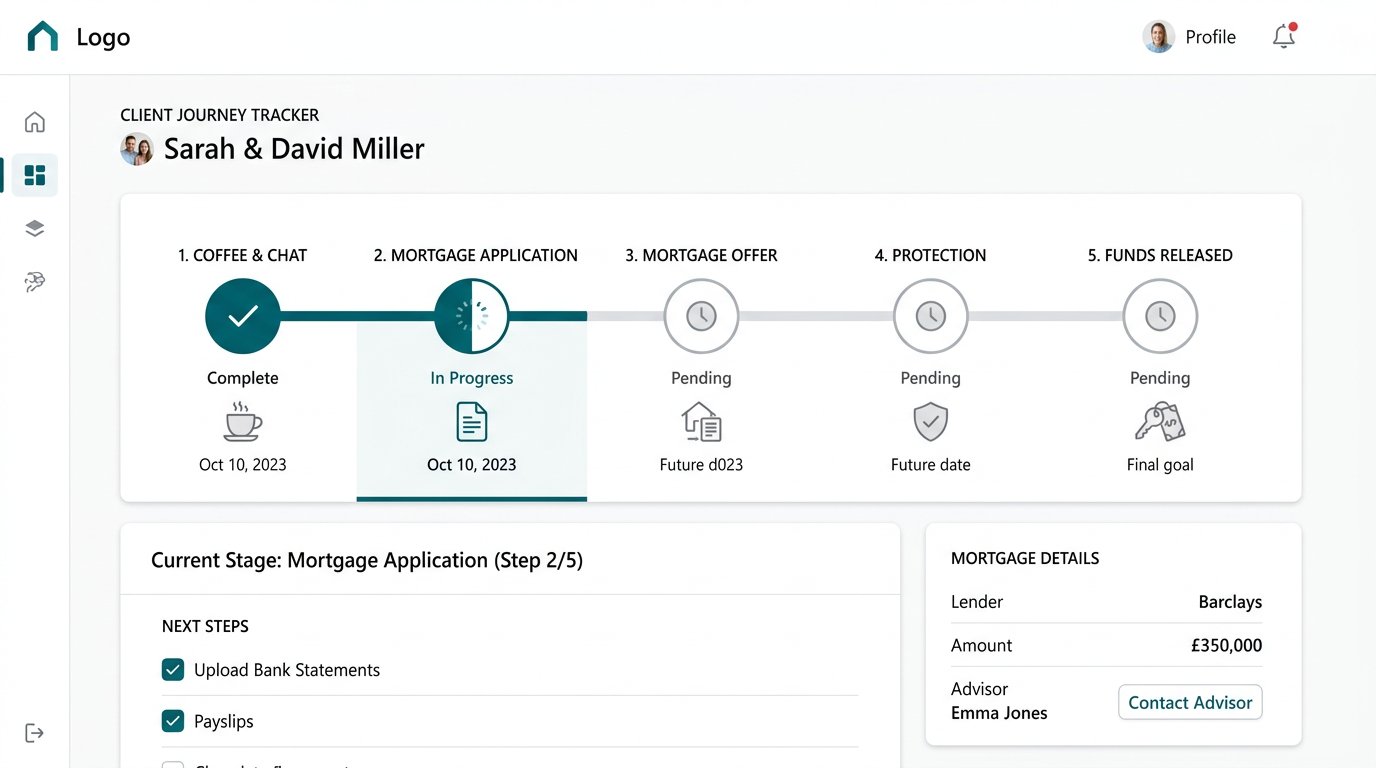
Task: Uncheck the Payslips checkbox
Action: (x=173, y=721)
